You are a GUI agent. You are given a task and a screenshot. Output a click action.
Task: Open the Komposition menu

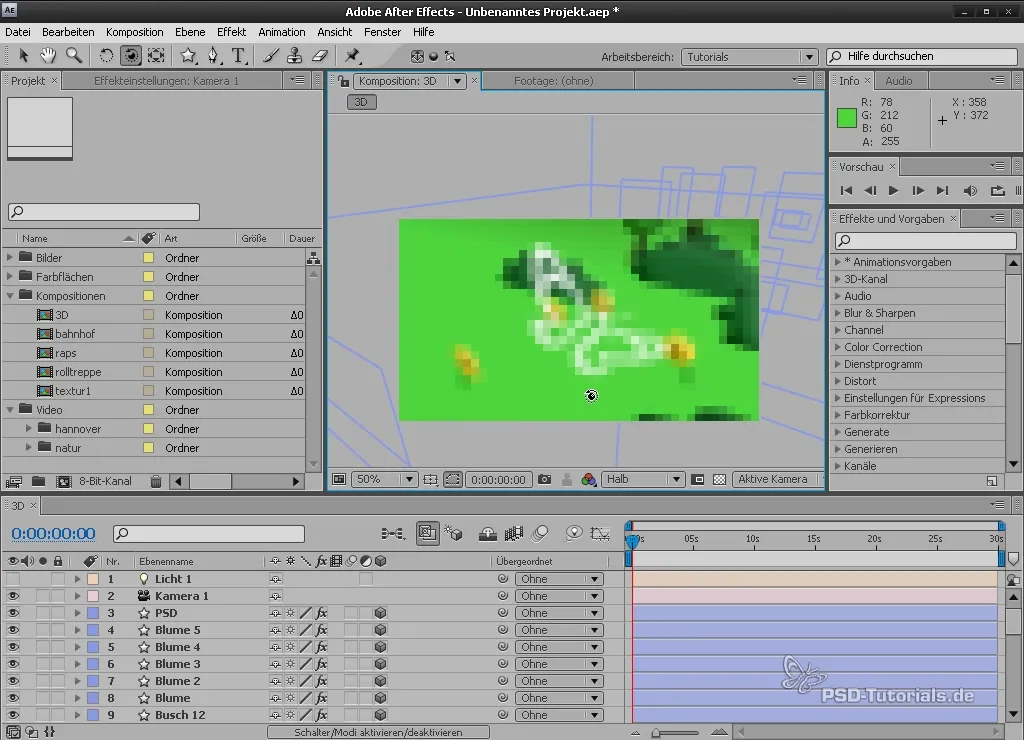(x=135, y=32)
